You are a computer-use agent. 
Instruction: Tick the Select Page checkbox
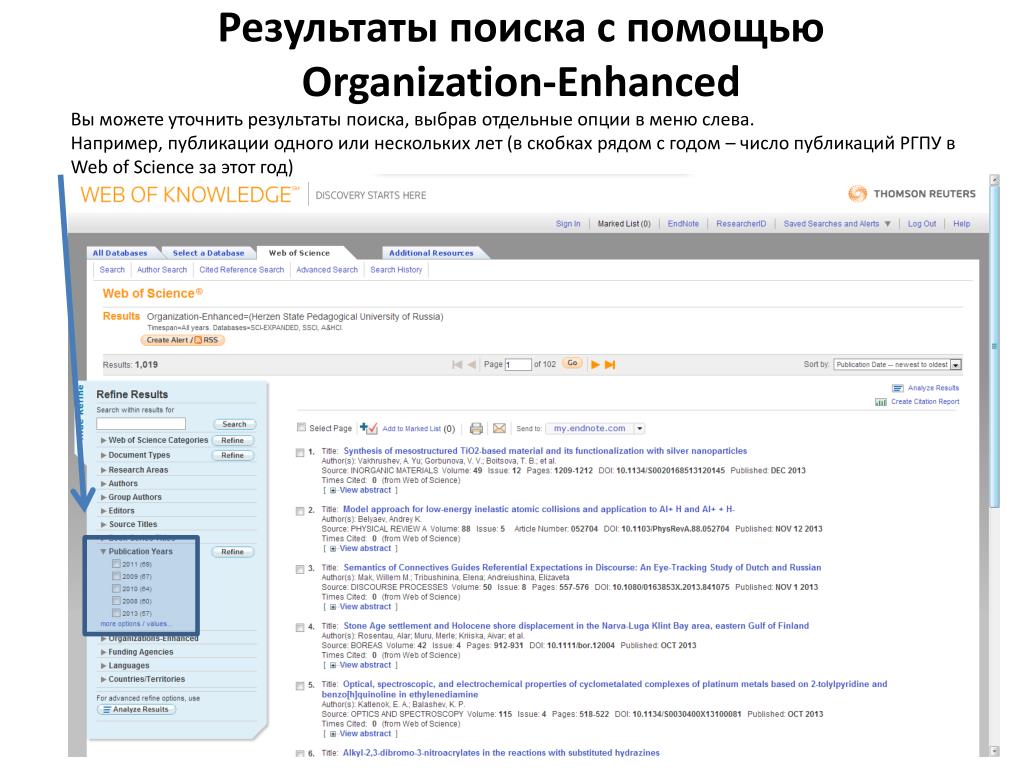(301, 428)
